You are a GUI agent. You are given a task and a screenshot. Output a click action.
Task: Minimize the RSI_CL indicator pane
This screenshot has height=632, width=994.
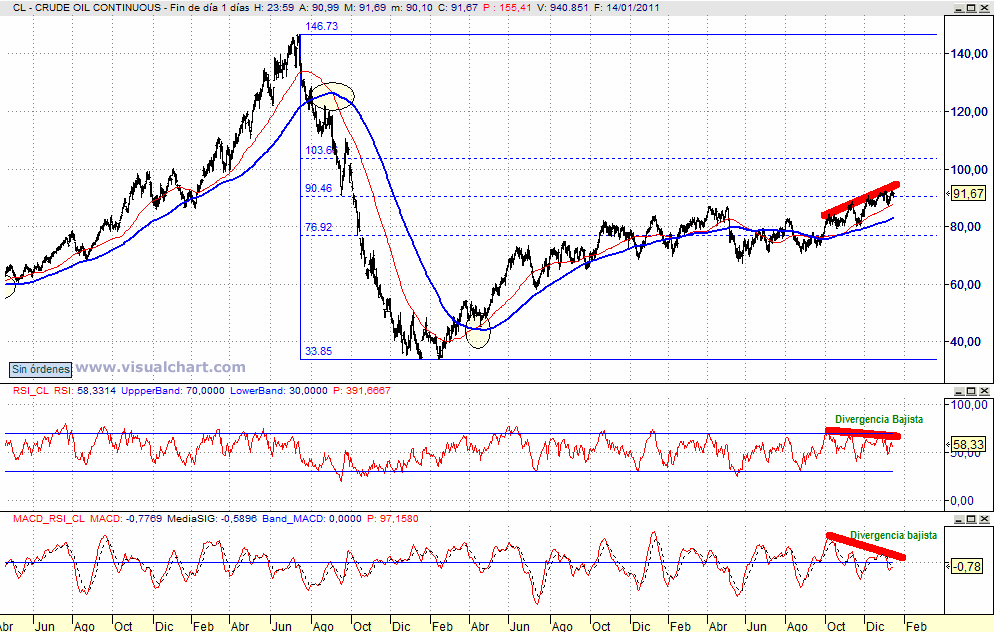coord(960,391)
